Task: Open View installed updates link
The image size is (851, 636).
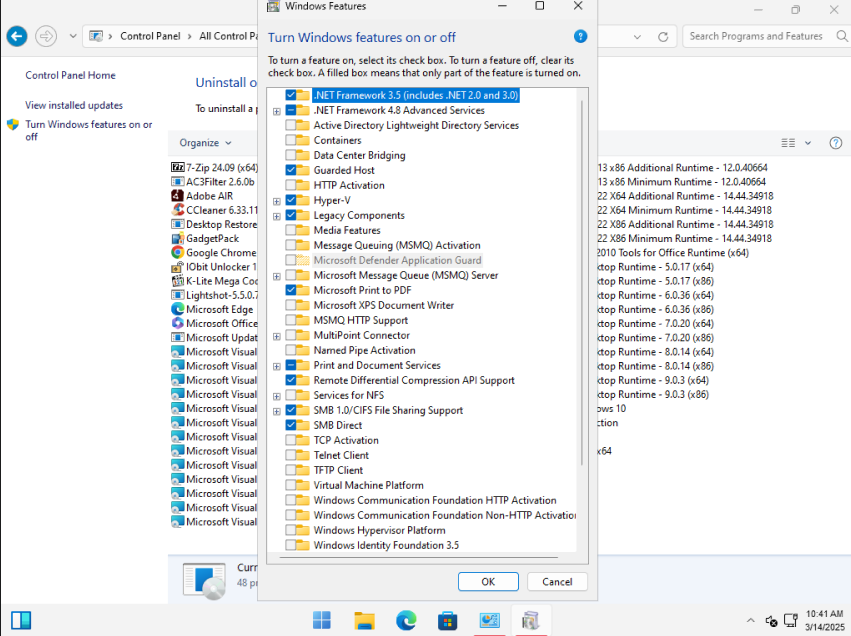Action: tap(74, 105)
